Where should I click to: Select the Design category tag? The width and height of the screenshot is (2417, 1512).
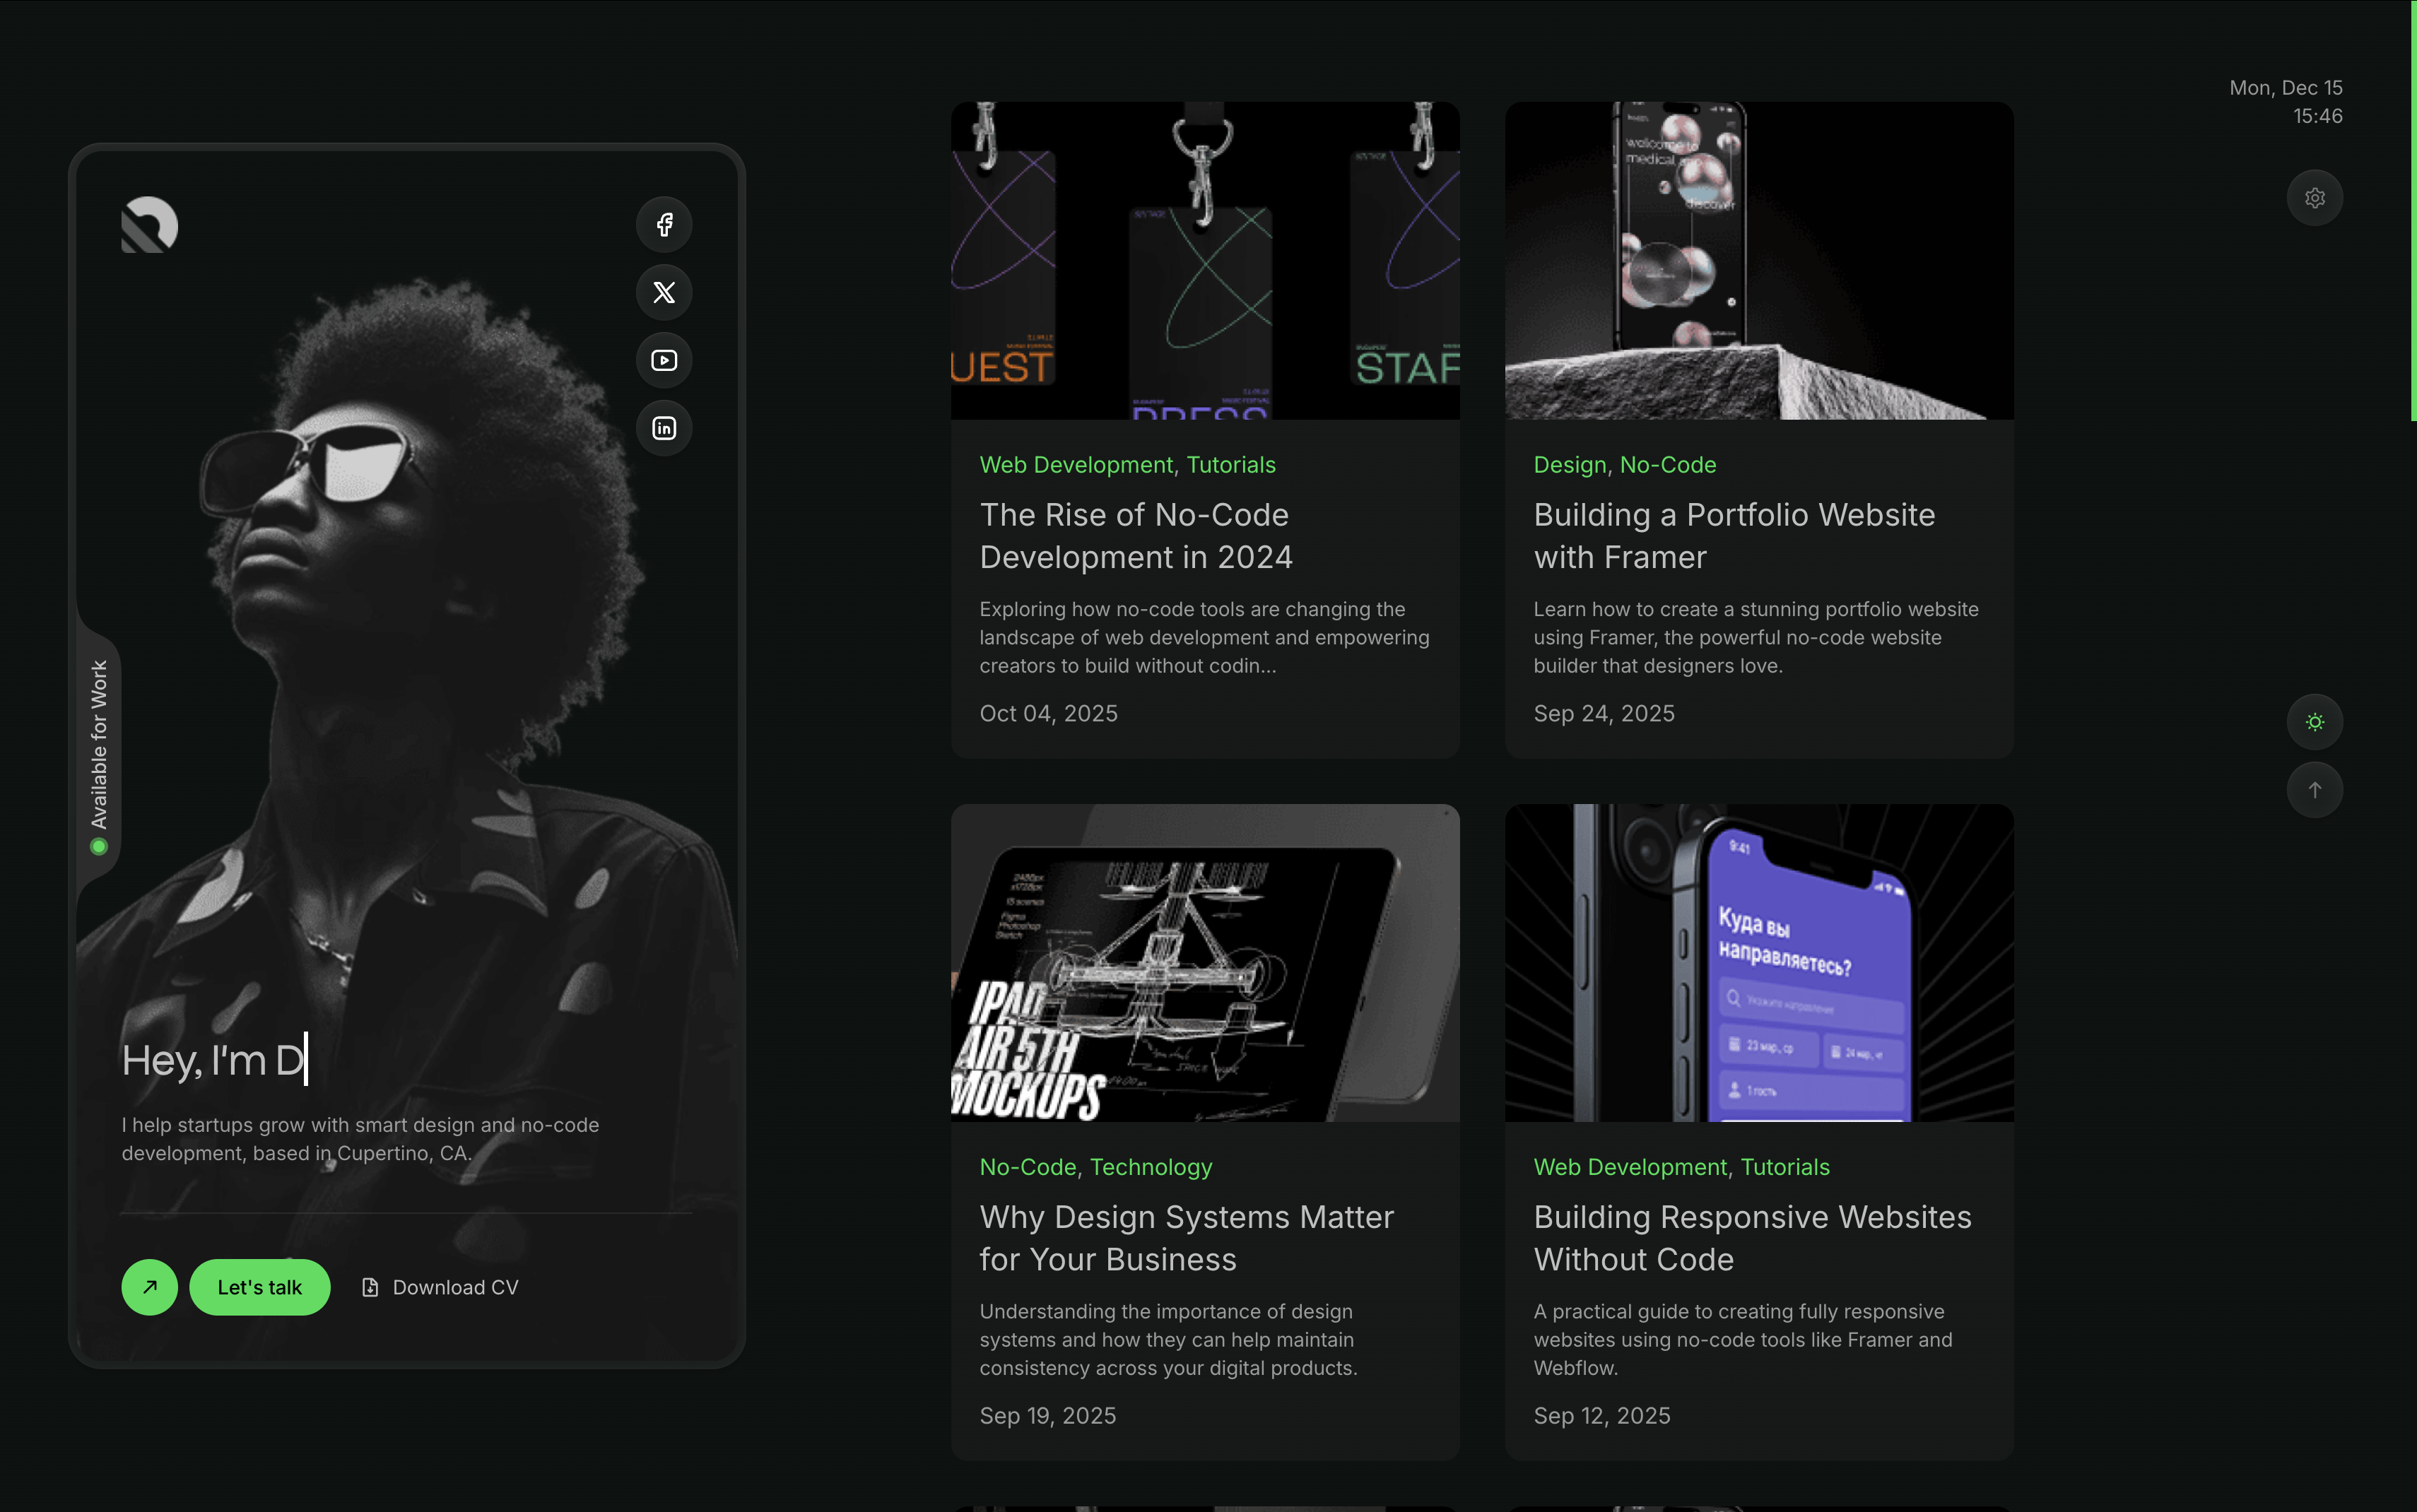[x=1569, y=465]
